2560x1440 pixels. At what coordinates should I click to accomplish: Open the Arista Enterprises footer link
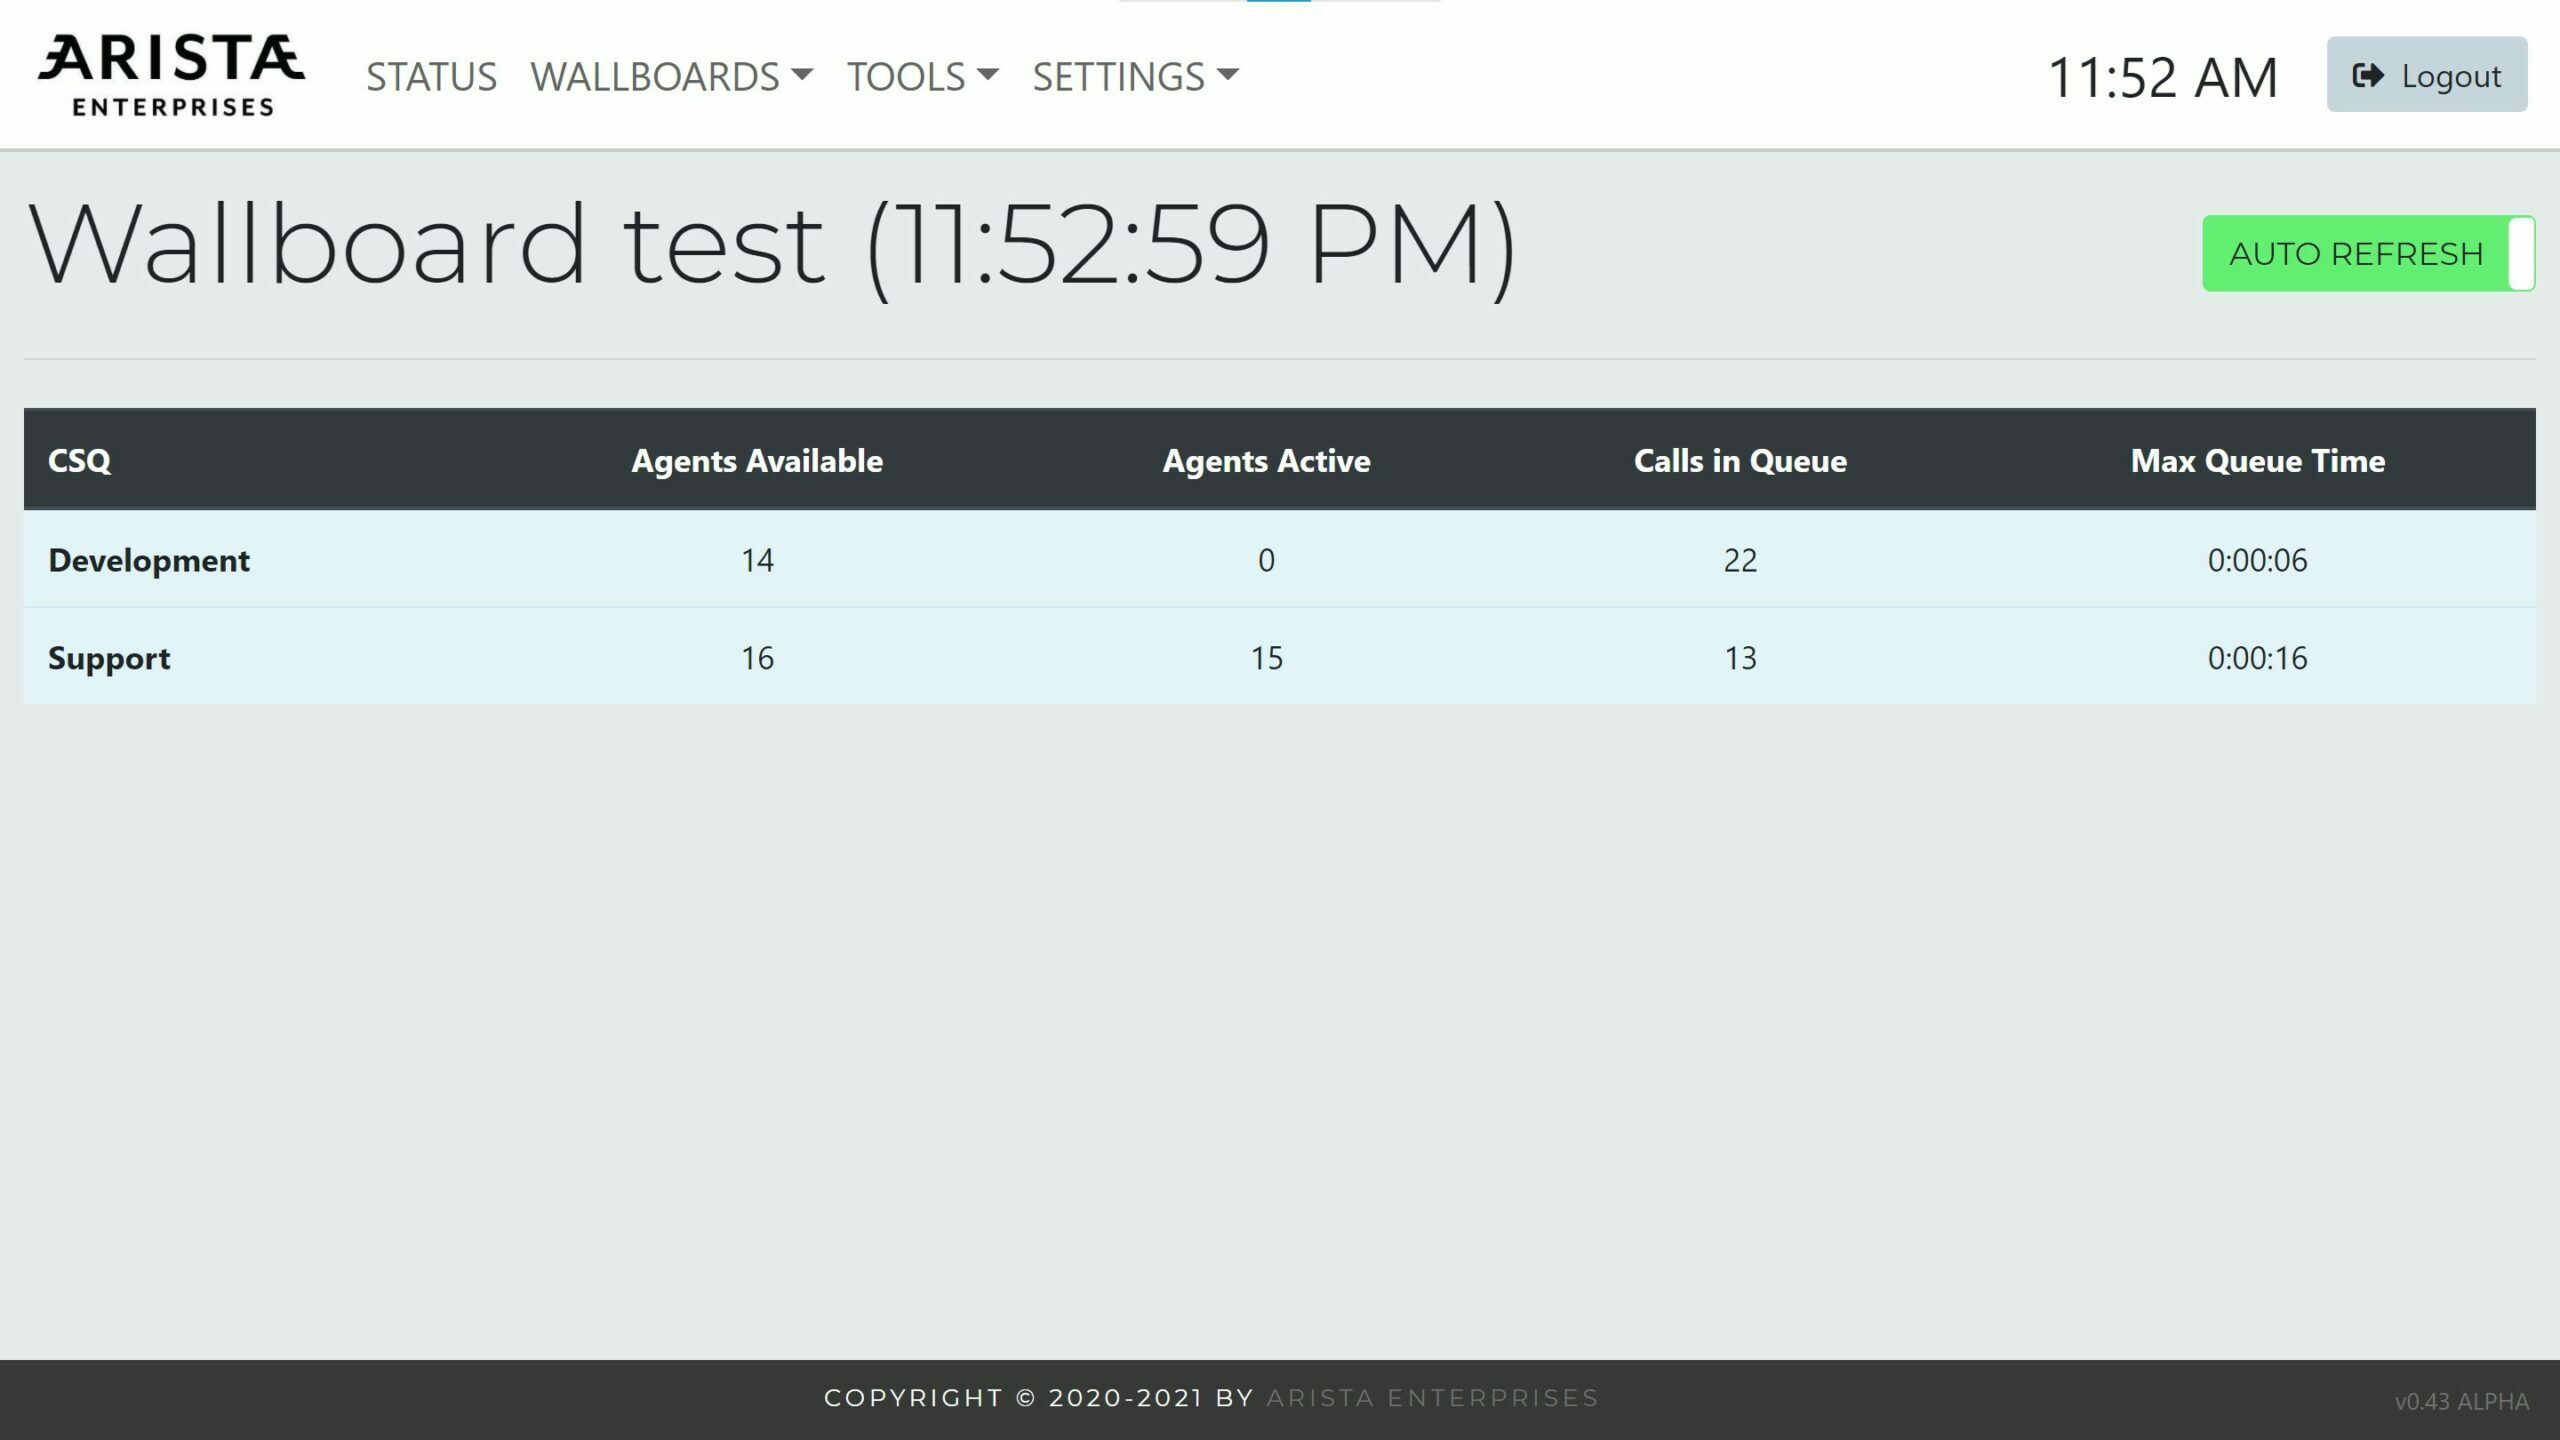pyautogui.click(x=1432, y=1398)
